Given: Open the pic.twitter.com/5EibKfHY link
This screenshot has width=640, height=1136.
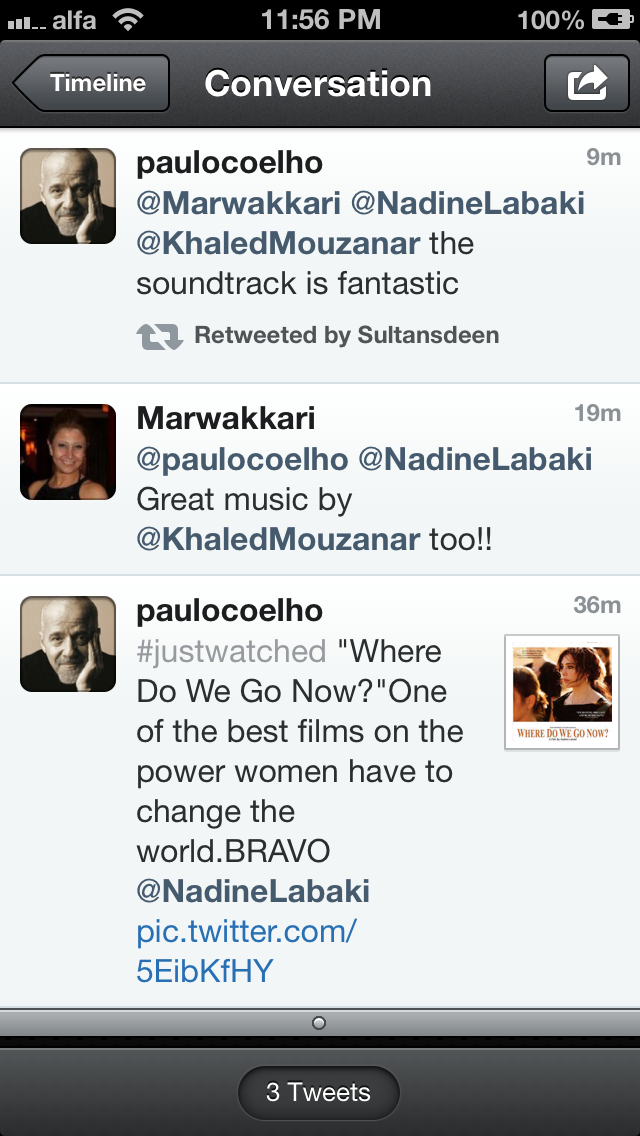Looking at the screenshot, I should click(246, 950).
